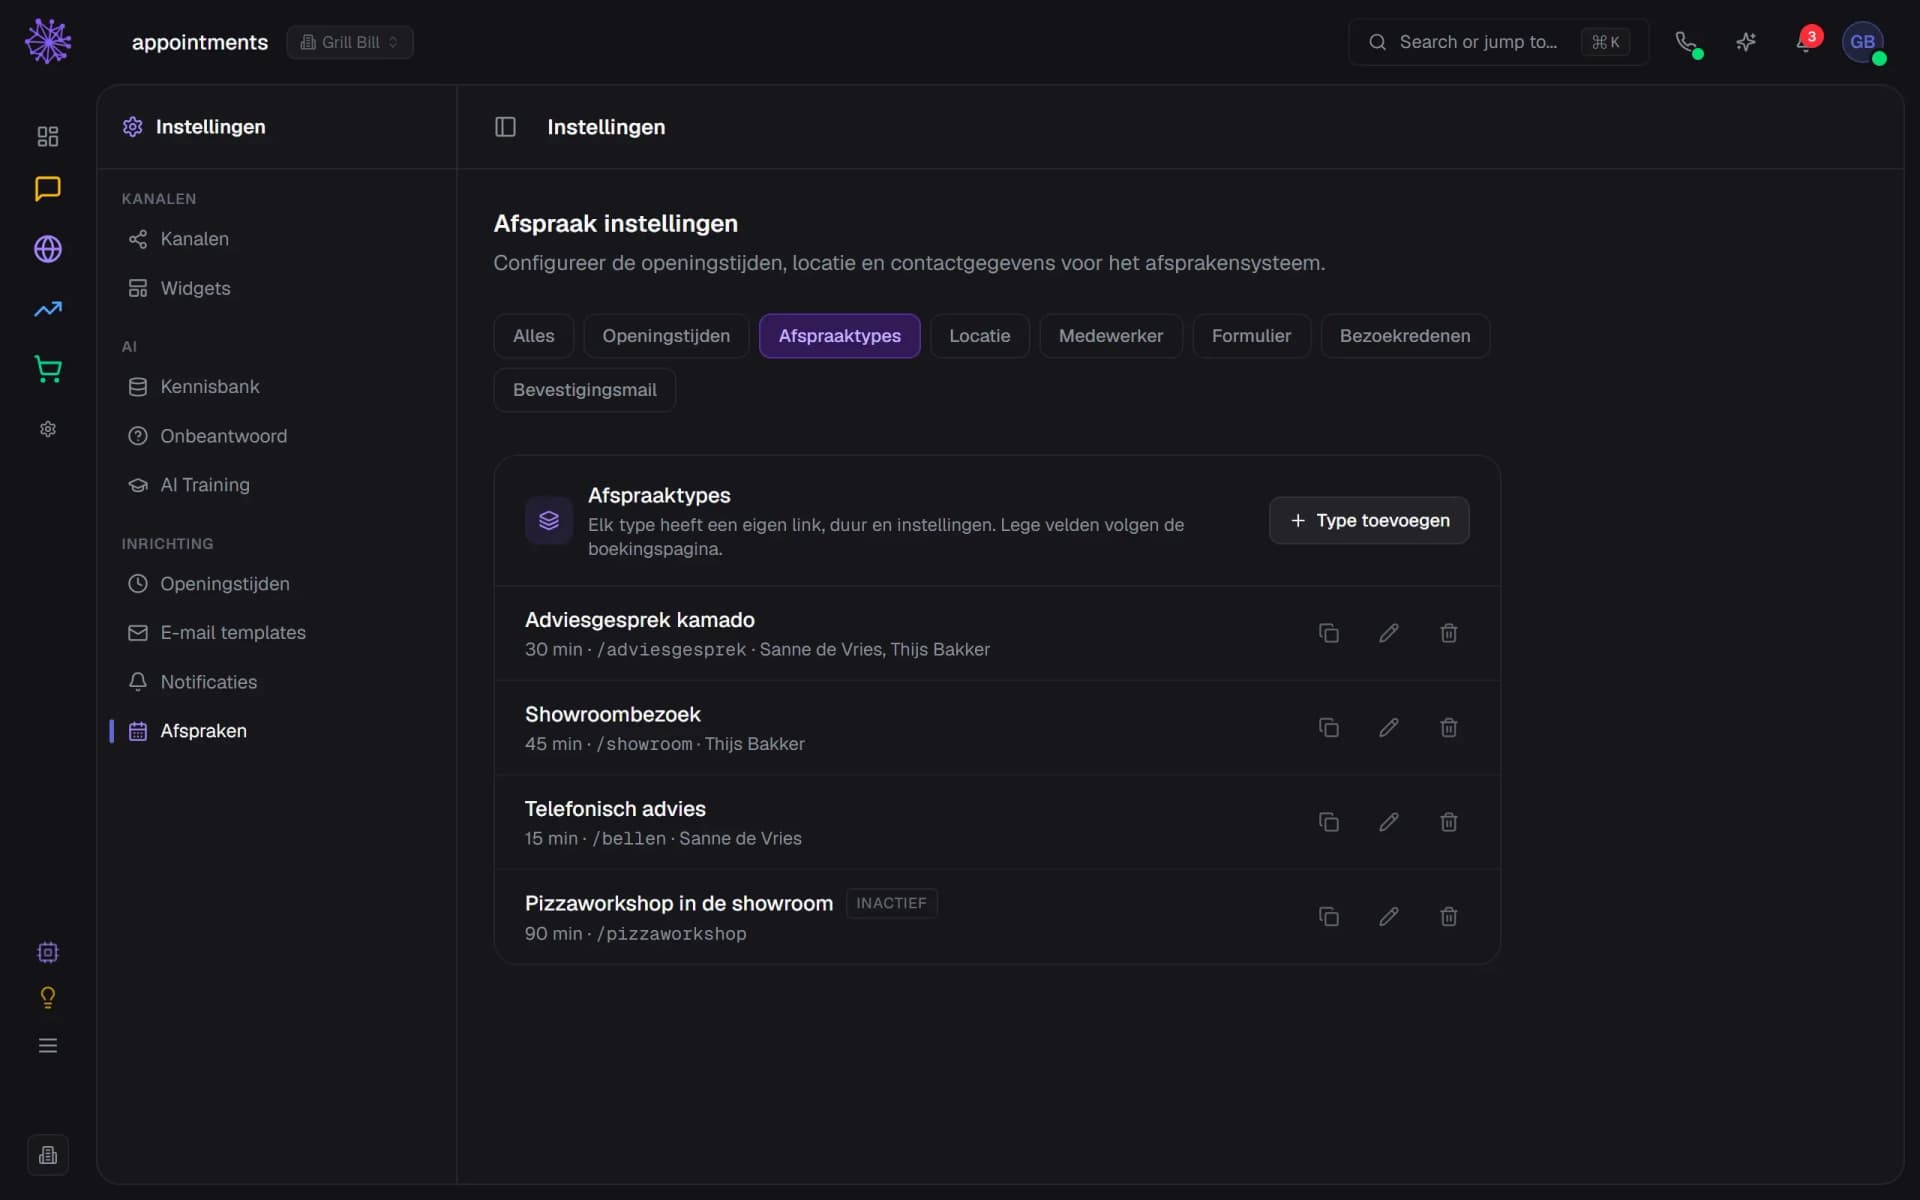
Task: Open the hamburger menu icon in left rail
Action: pyautogui.click(x=48, y=1046)
